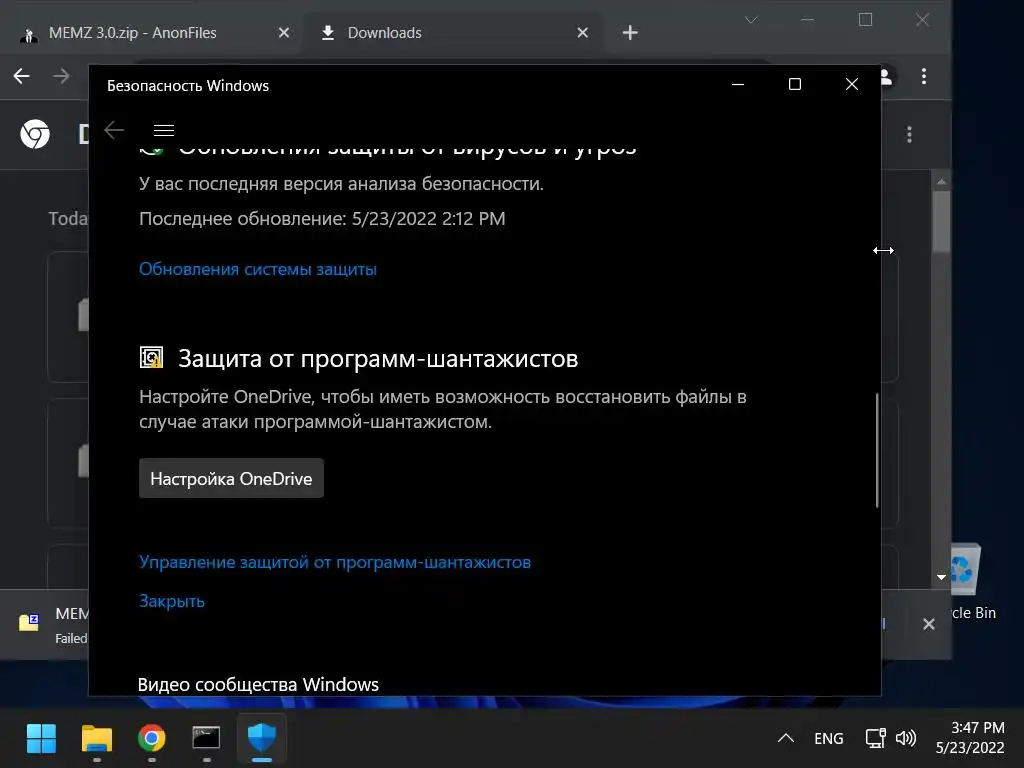Click the Видео сообщества Windows heading

coord(258,684)
